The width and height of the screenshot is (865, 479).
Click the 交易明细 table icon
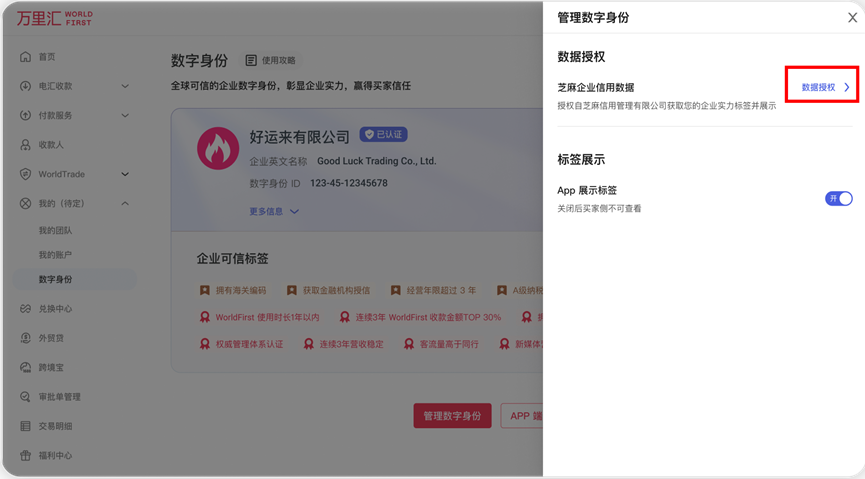coord(25,426)
